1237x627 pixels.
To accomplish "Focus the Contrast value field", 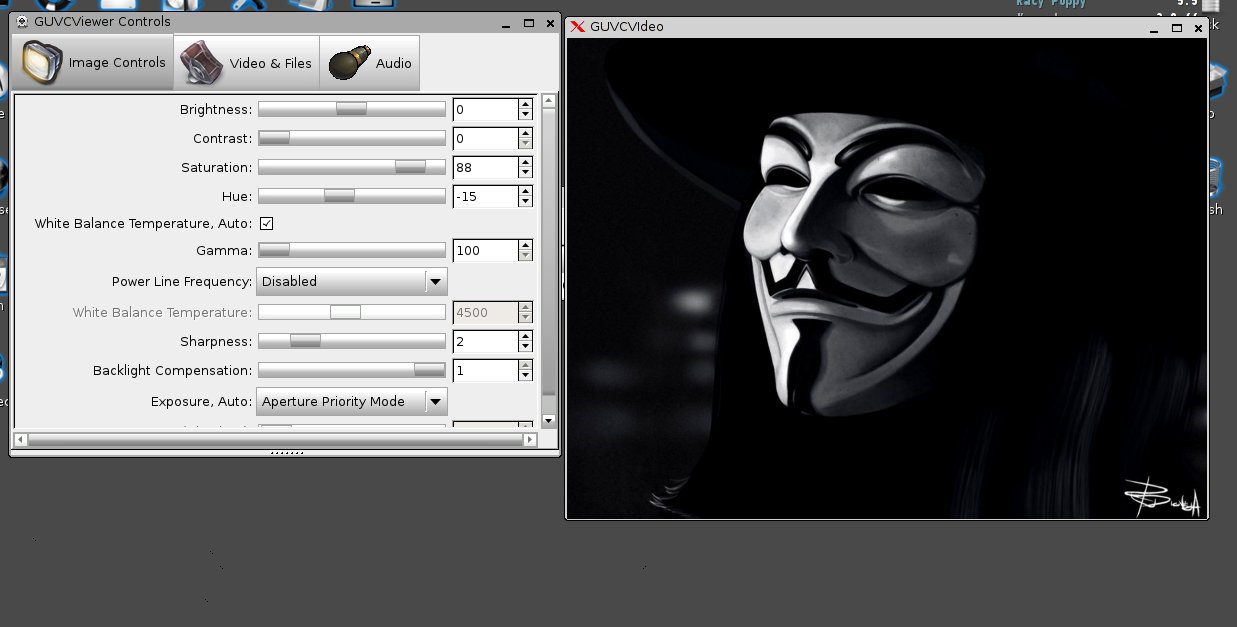I will coord(485,138).
